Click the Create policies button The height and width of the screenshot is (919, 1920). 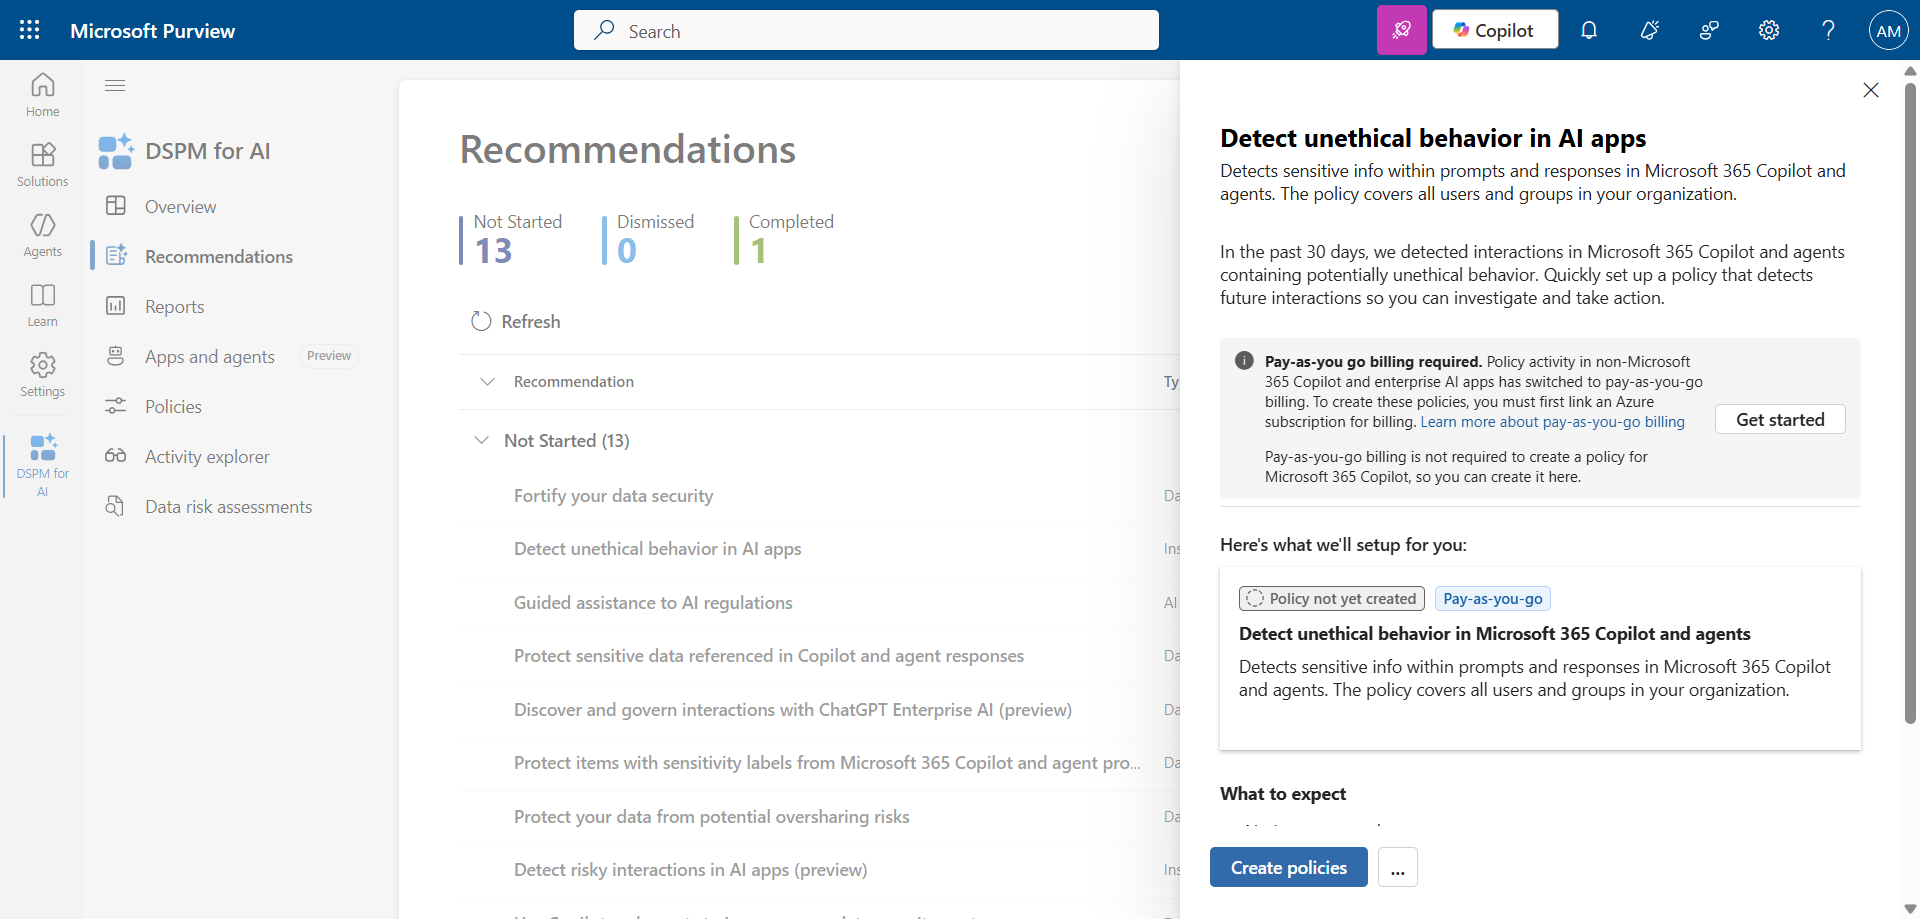pos(1288,868)
